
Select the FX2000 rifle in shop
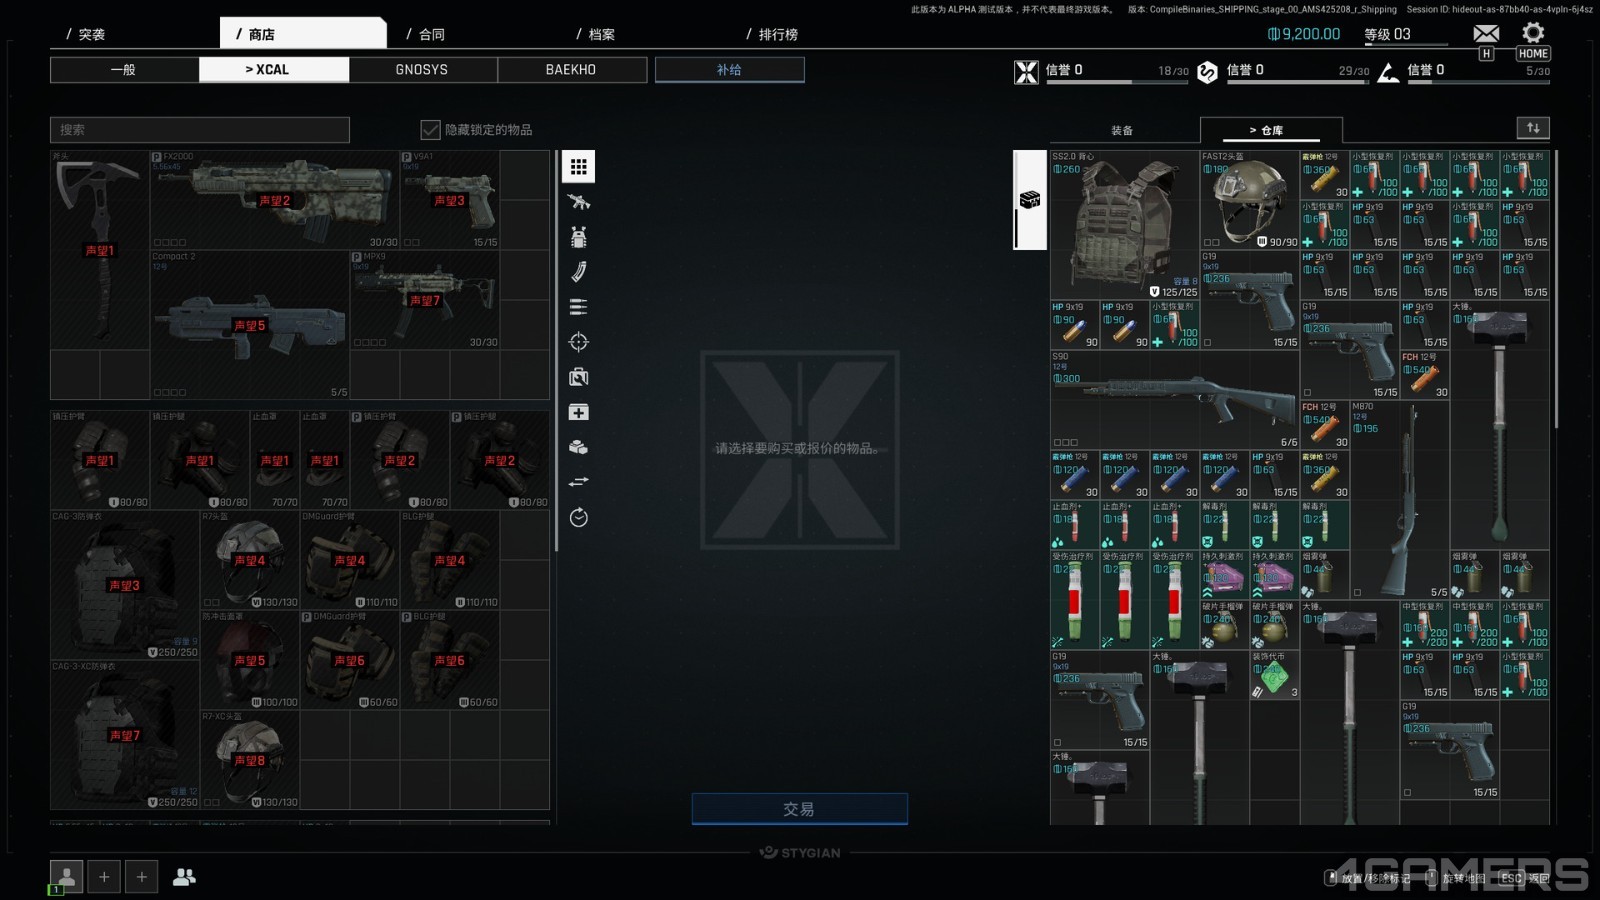pos(274,200)
